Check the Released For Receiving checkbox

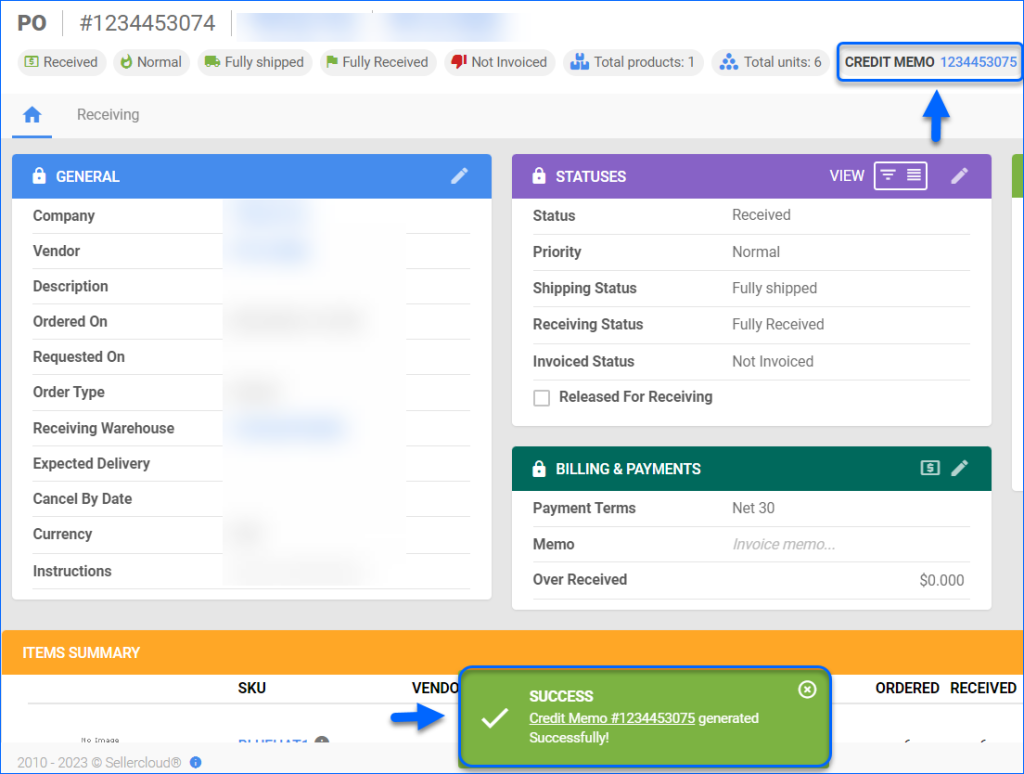click(x=541, y=397)
